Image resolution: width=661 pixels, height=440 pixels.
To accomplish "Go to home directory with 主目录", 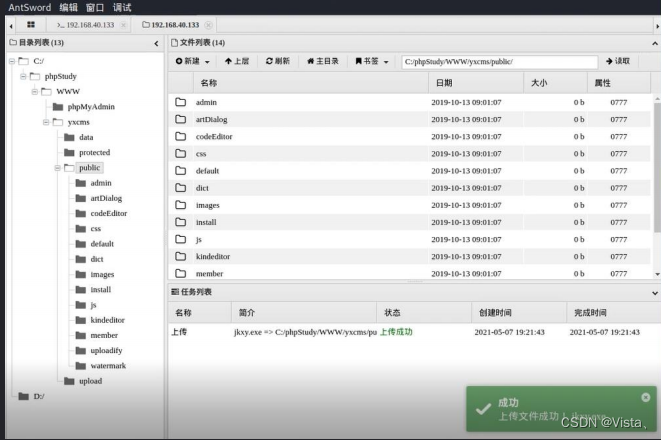I will (x=323, y=62).
